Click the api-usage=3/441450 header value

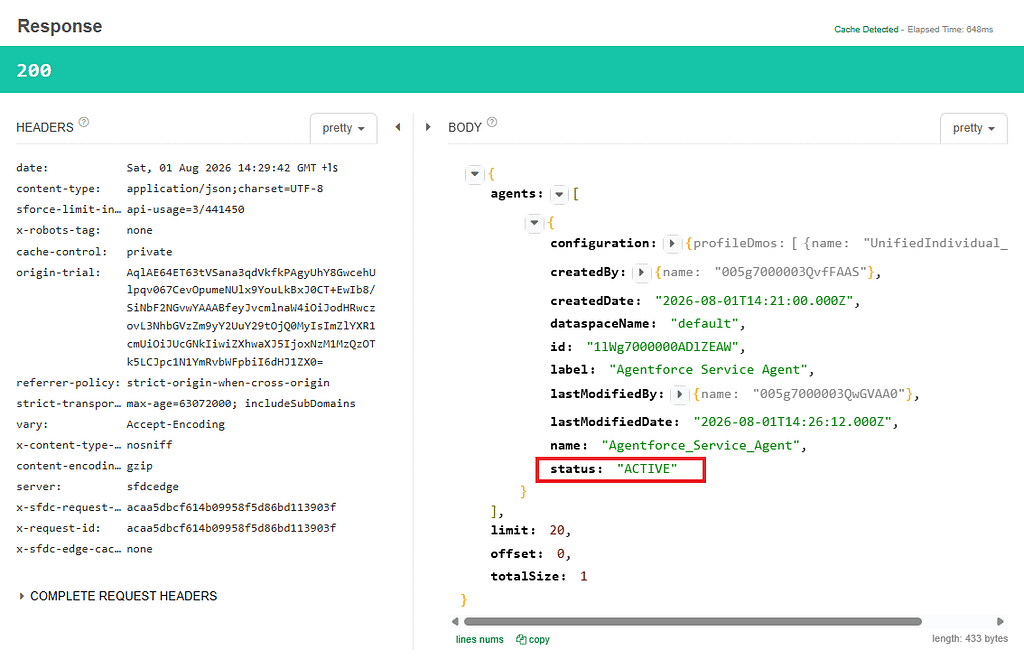pyautogui.click(x=185, y=210)
